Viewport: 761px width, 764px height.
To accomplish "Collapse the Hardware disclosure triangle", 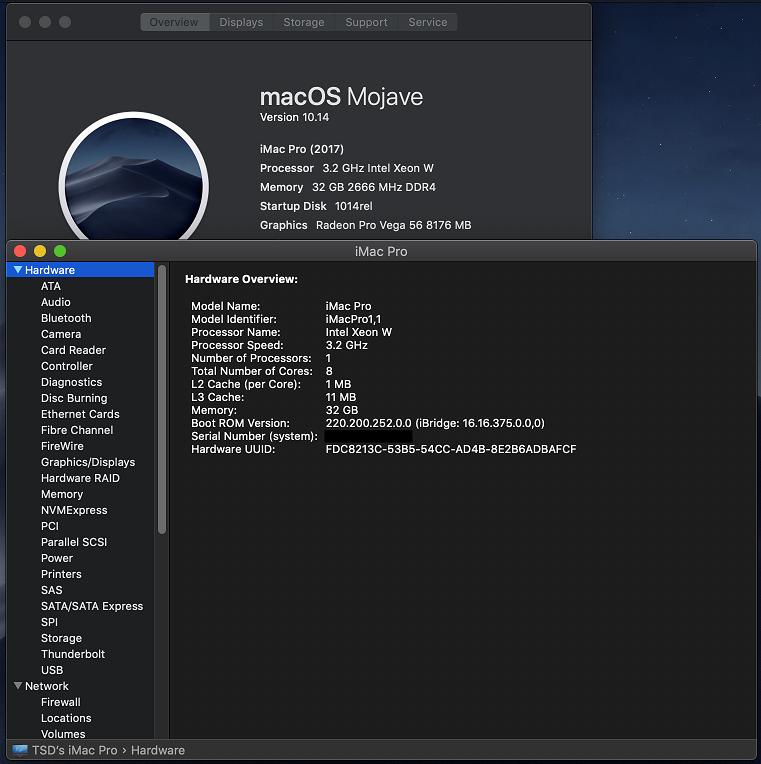I will tap(18, 269).
